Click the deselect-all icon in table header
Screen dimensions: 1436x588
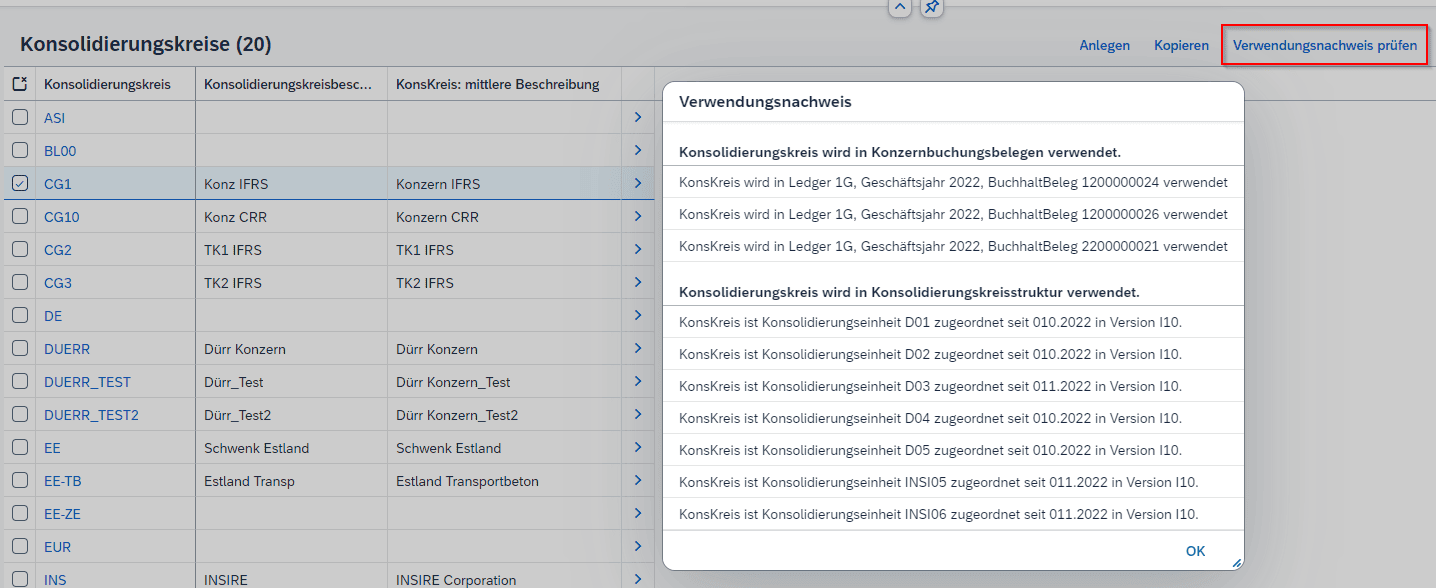(20, 84)
